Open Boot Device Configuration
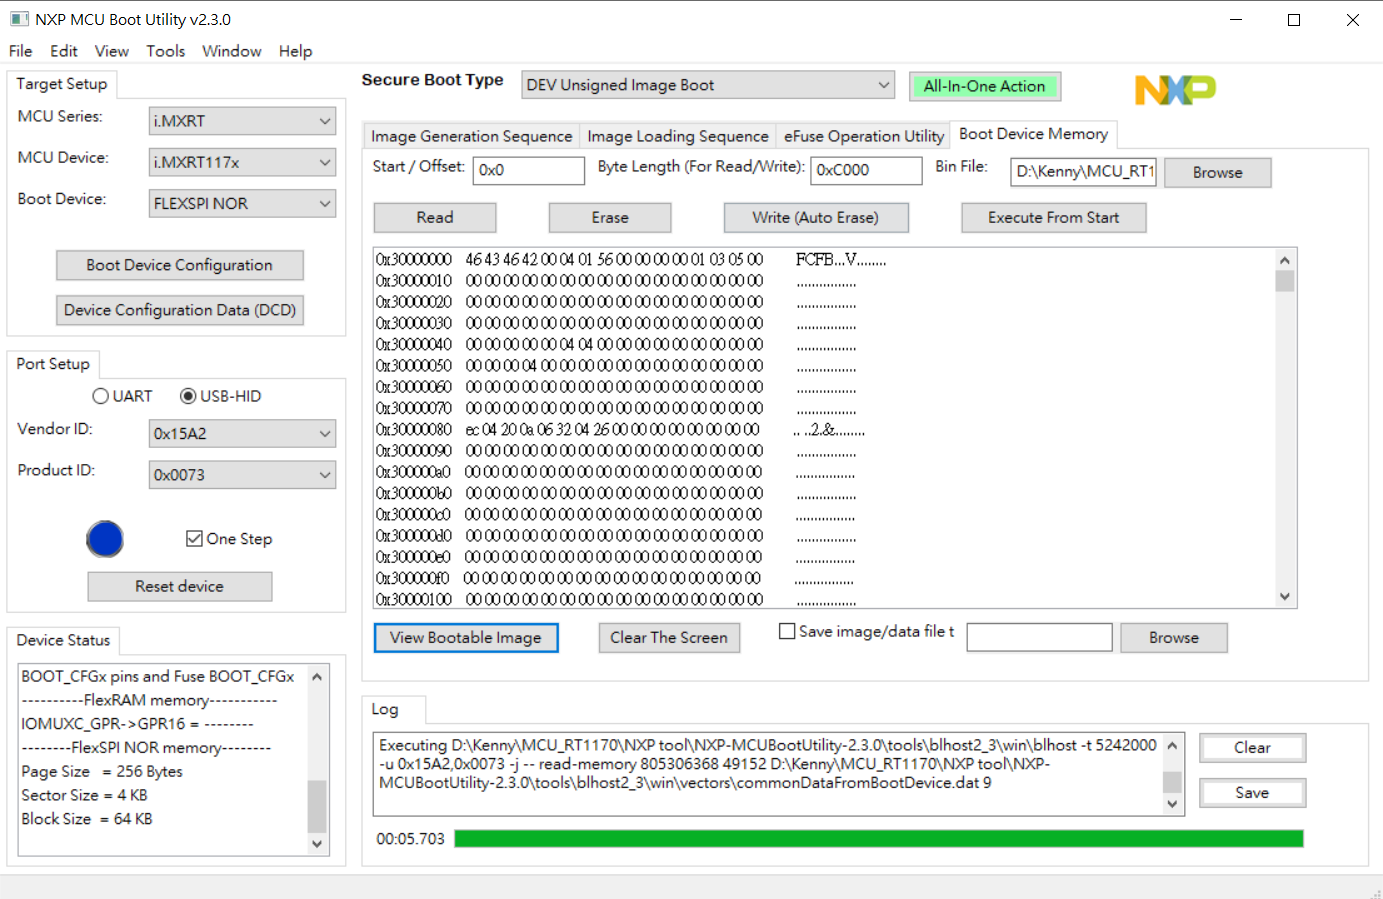 pyautogui.click(x=179, y=265)
